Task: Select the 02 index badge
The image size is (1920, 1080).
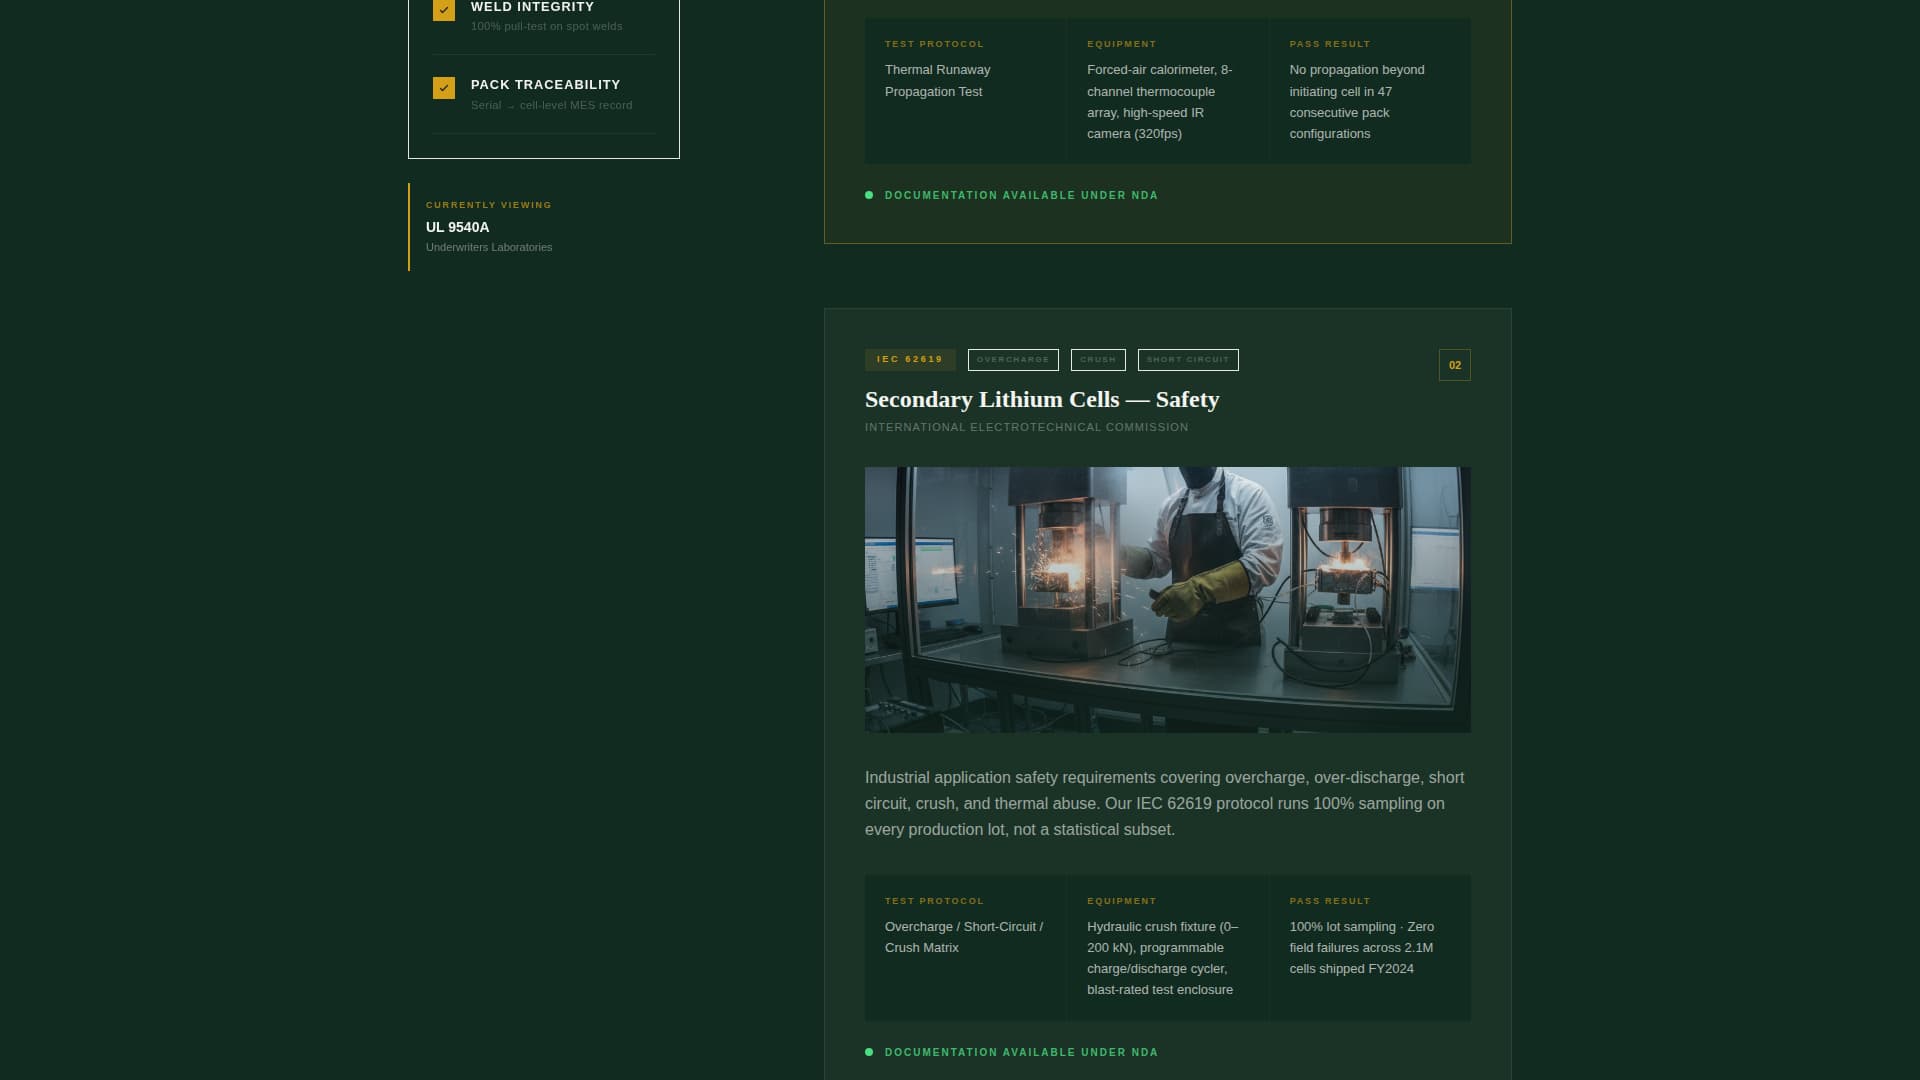Action: [x=1455, y=365]
